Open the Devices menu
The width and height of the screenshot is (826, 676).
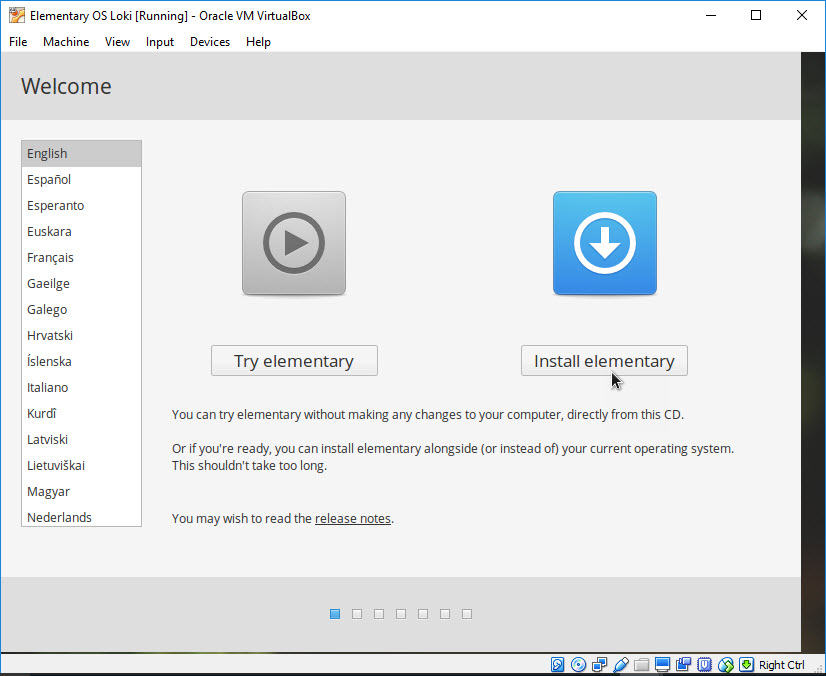tap(210, 42)
